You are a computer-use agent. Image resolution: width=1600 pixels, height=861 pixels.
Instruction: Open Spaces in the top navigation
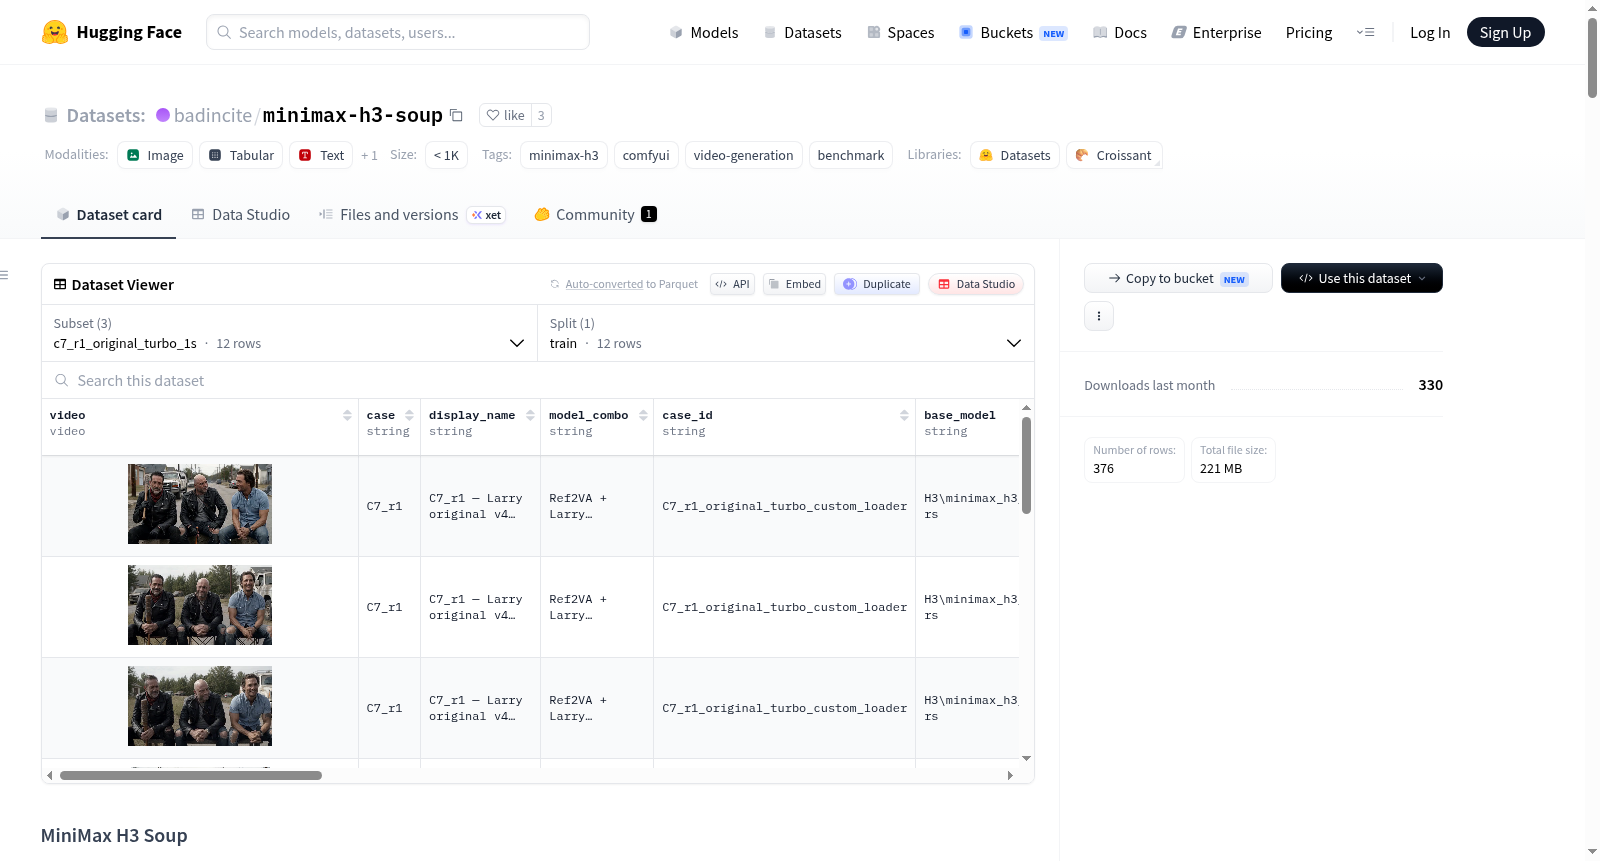point(901,32)
